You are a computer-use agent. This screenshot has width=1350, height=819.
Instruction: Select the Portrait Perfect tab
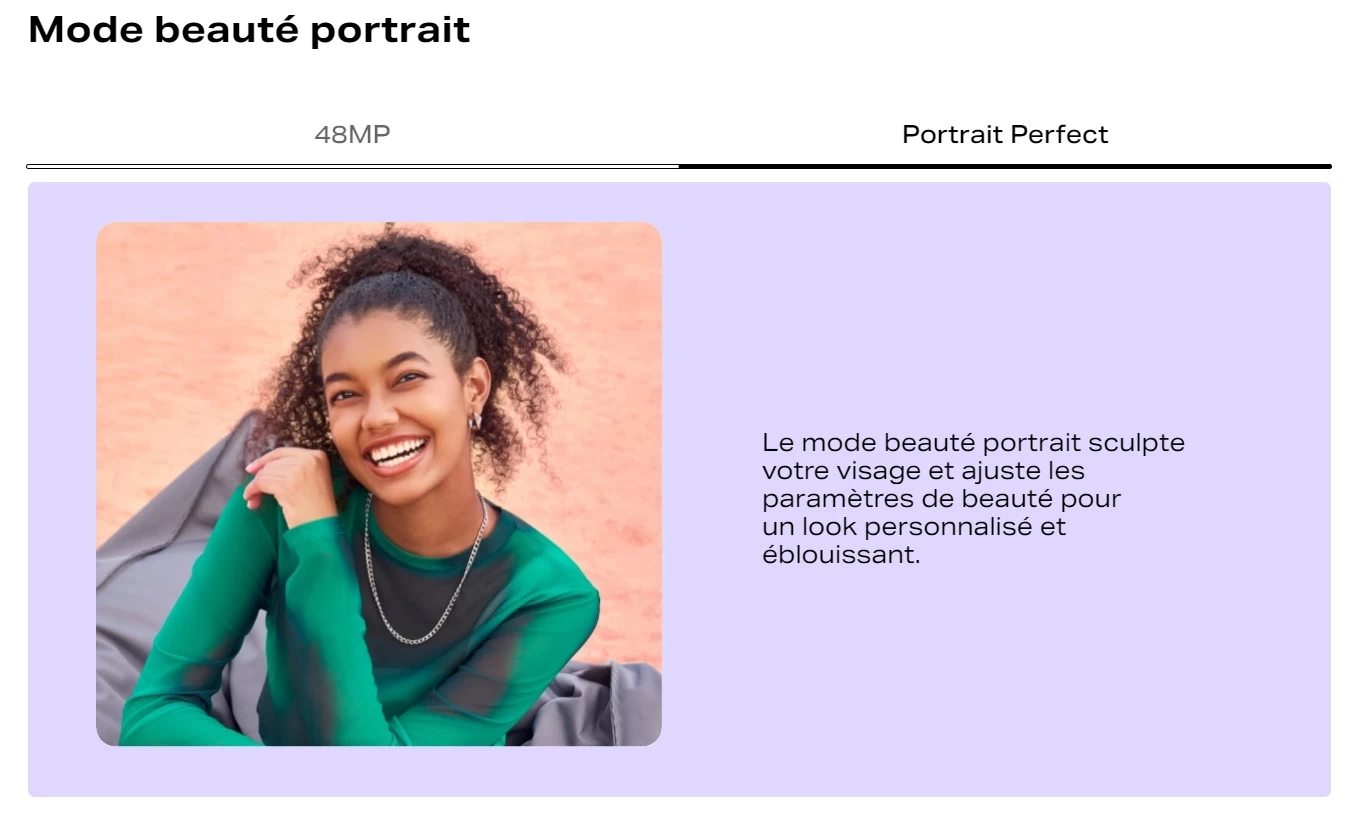click(x=1005, y=134)
